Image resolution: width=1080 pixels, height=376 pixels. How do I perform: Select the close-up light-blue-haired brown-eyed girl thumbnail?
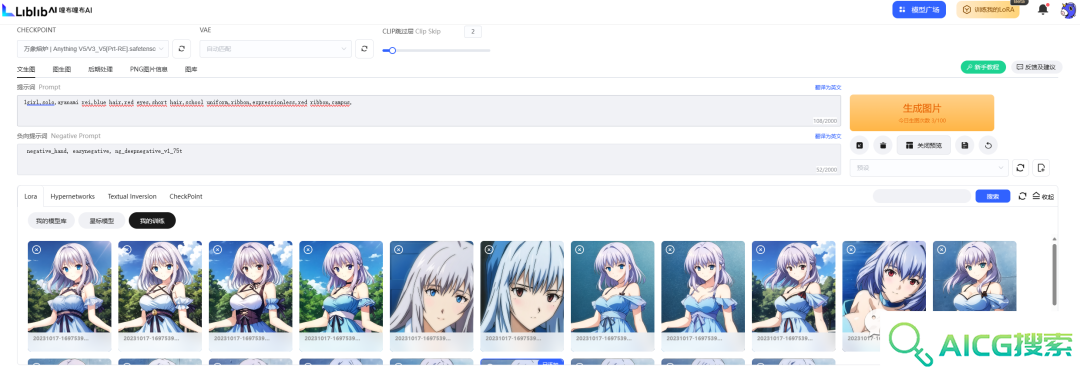[522, 295]
